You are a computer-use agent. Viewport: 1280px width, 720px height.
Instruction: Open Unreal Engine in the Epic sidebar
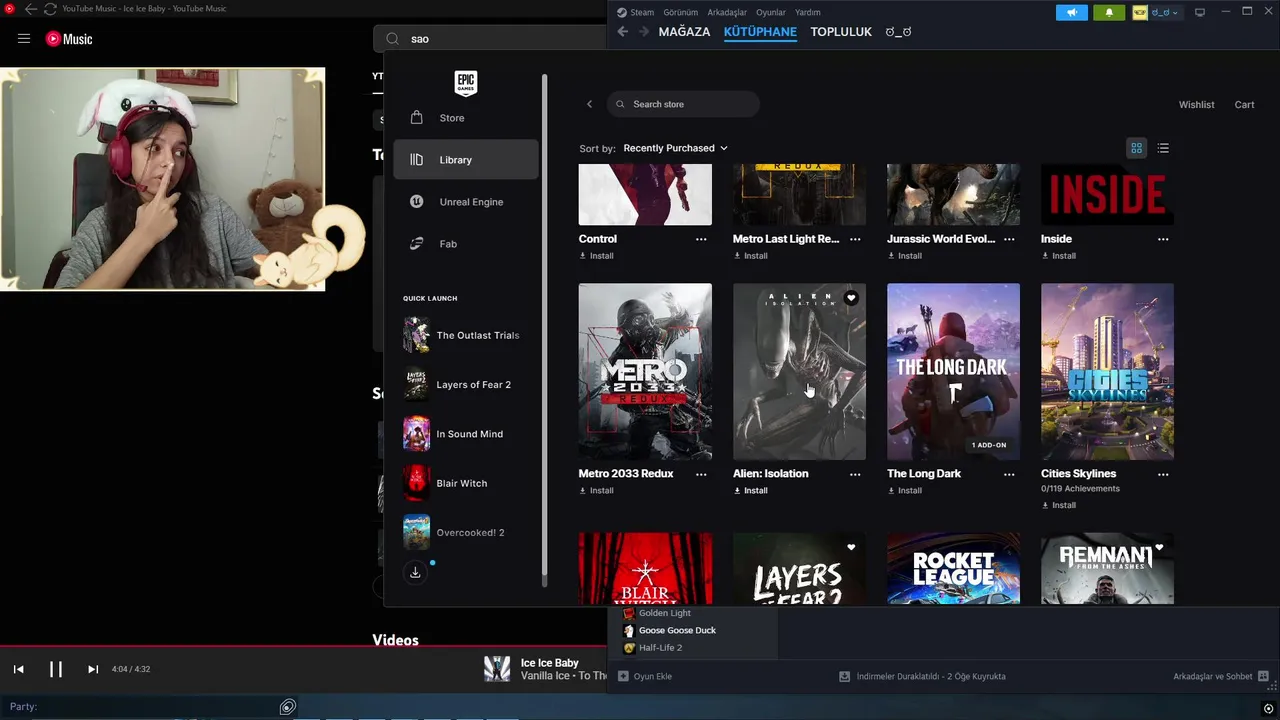coord(466,202)
